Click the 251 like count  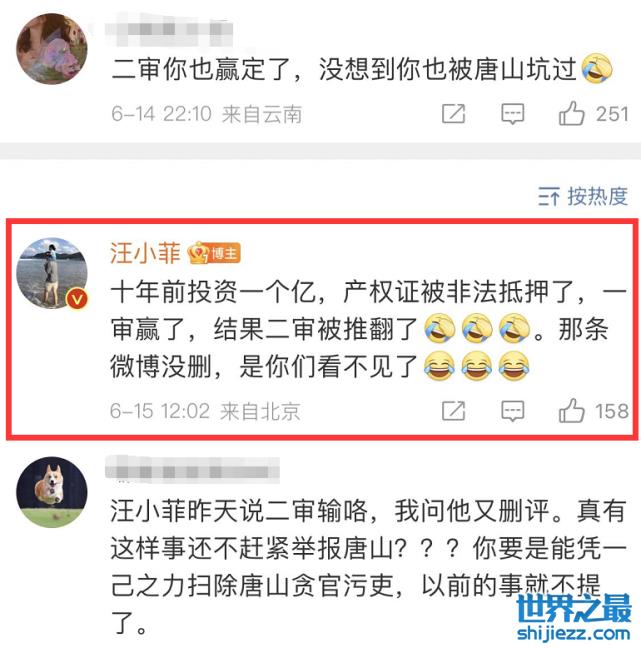click(612, 114)
